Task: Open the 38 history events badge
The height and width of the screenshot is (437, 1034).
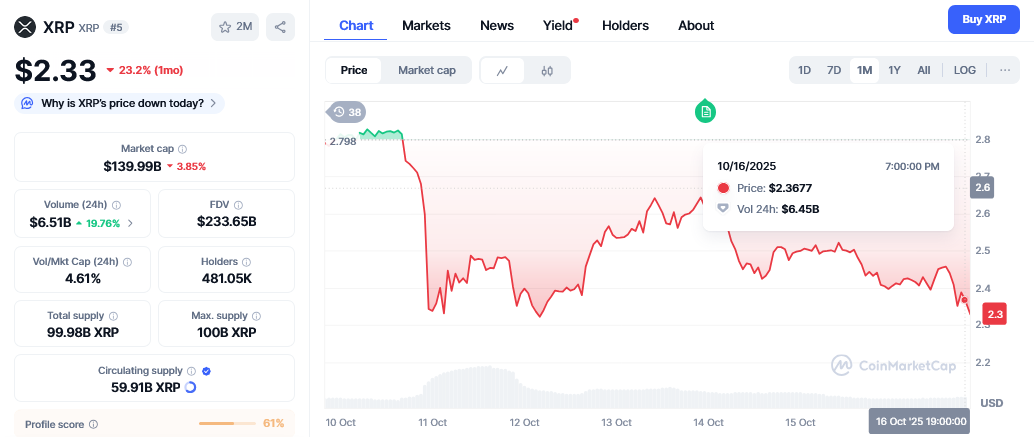Action: tap(347, 112)
